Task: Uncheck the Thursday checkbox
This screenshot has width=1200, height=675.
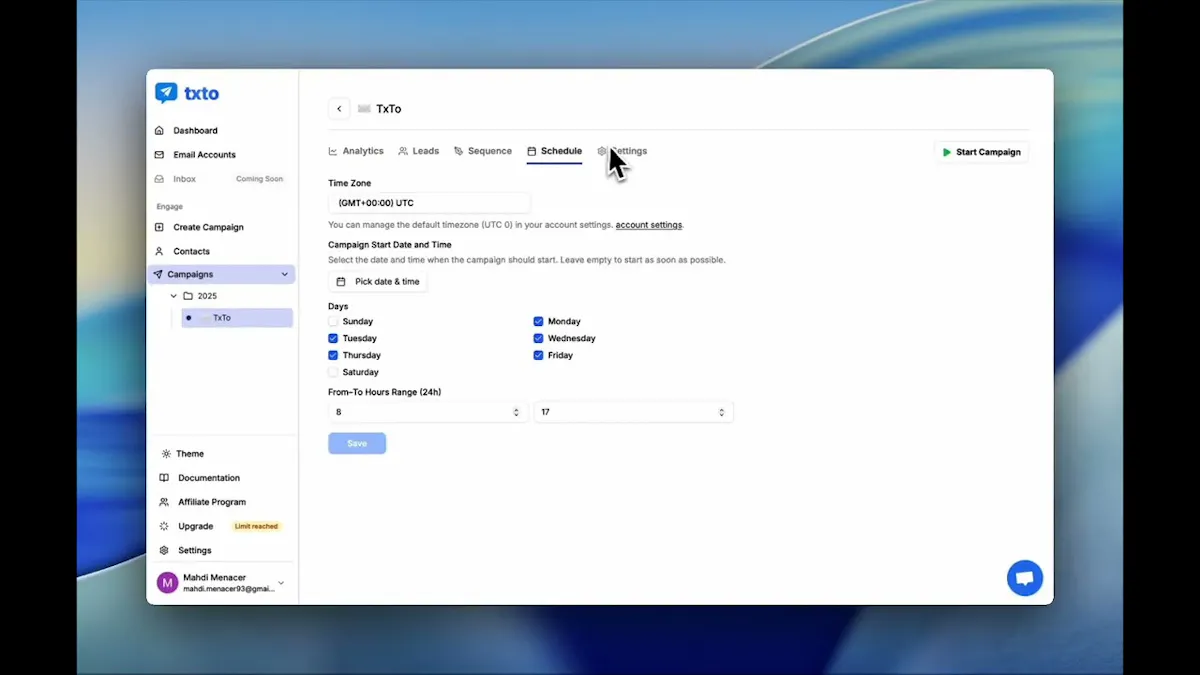Action: point(333,355)
